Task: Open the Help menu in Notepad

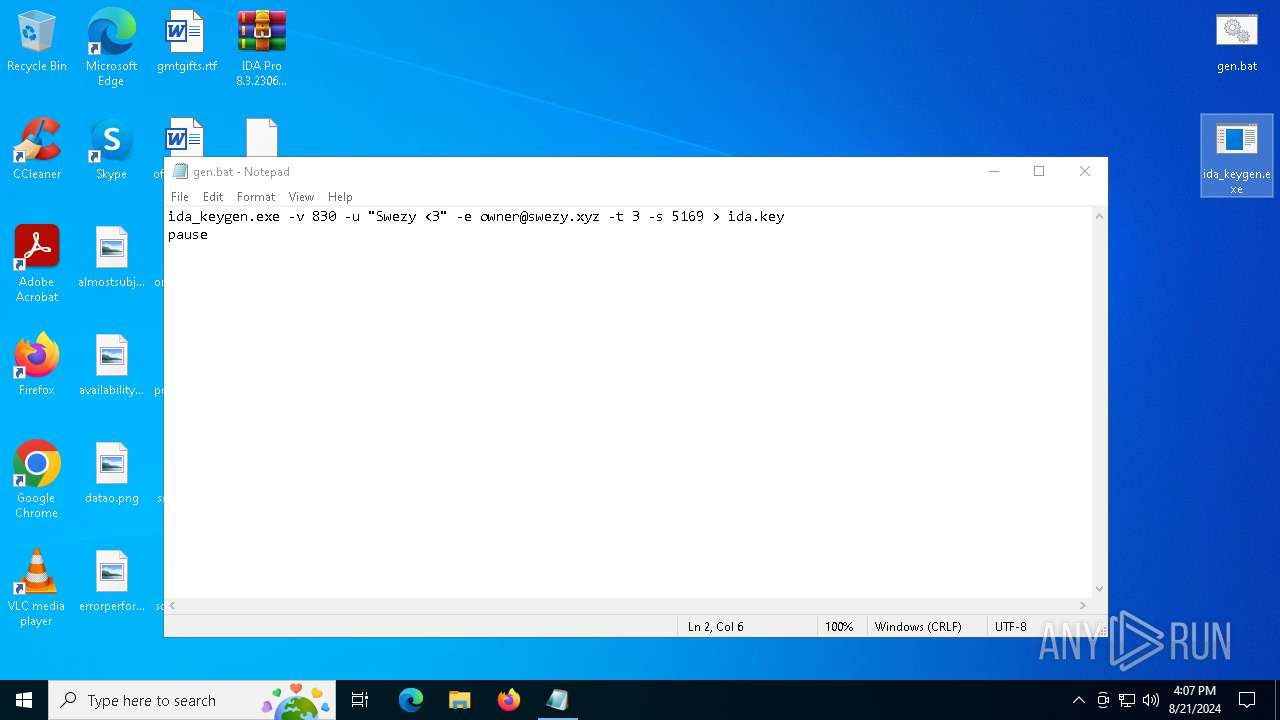Action: coord(340,197)
